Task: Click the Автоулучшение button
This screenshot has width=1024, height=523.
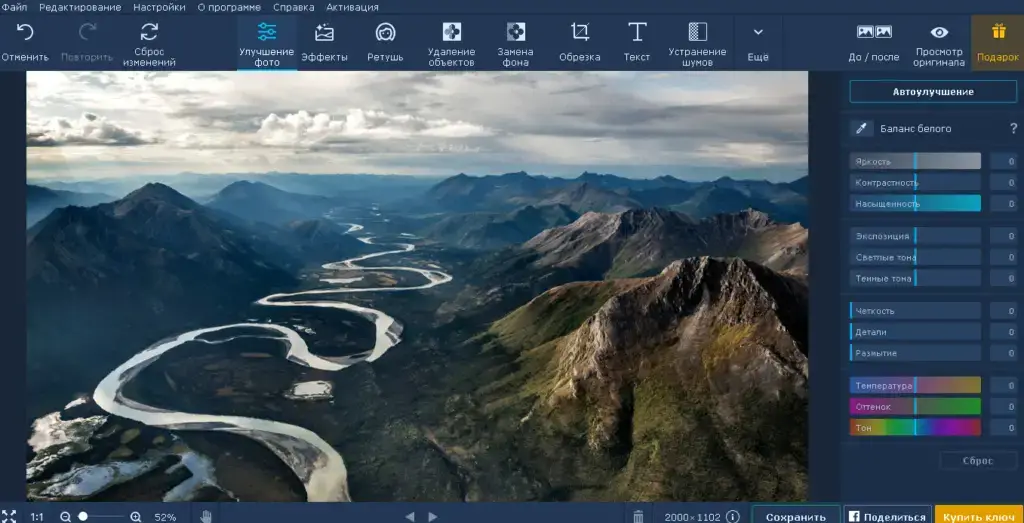Action: point(932,92)
